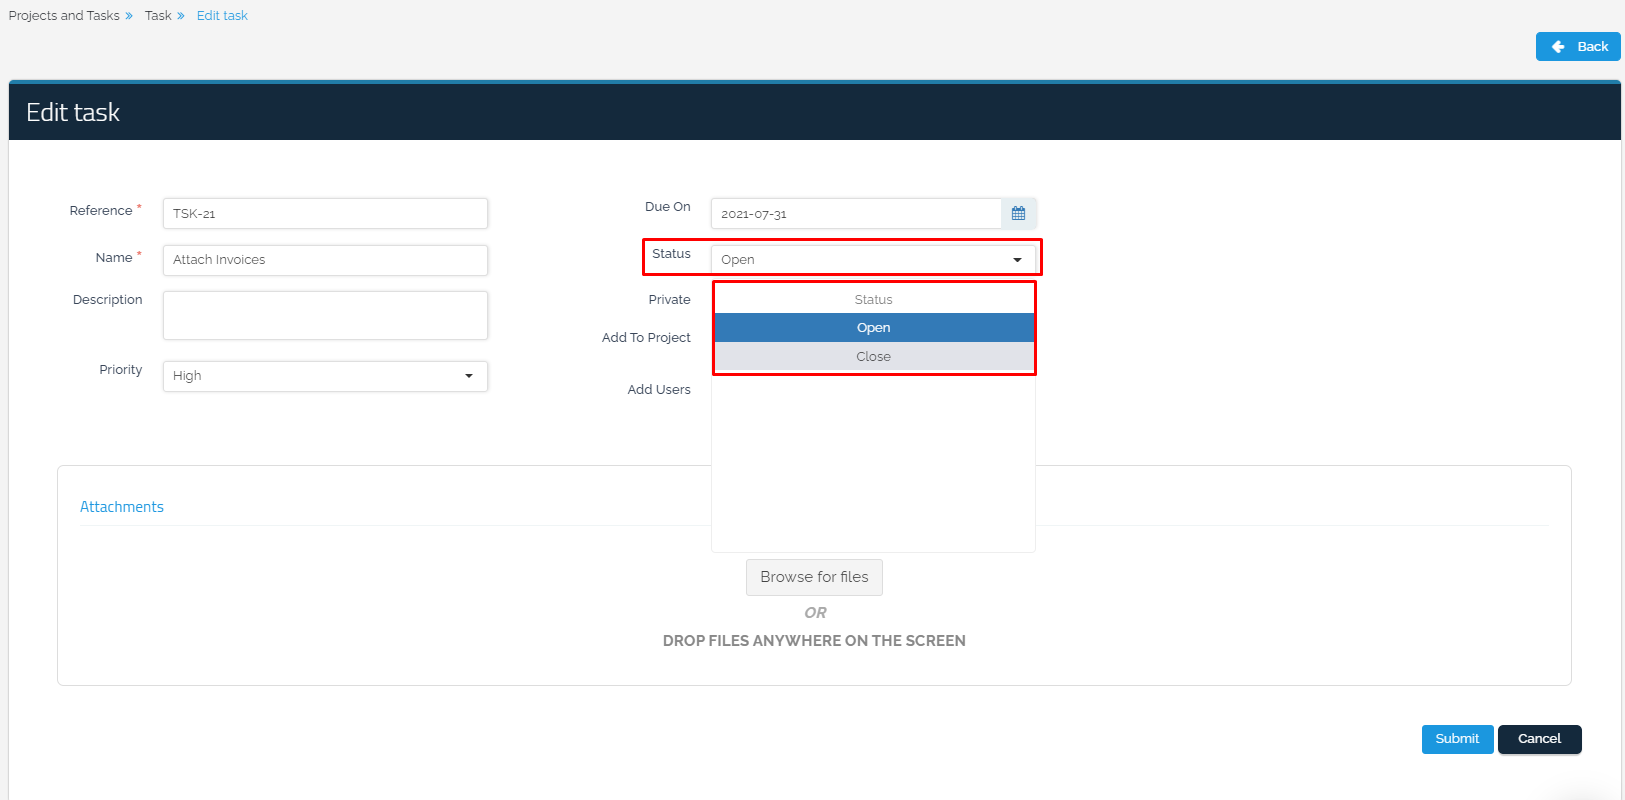1625x800 pixels.
Task: Choose Close in the status list
Action: 873,357
